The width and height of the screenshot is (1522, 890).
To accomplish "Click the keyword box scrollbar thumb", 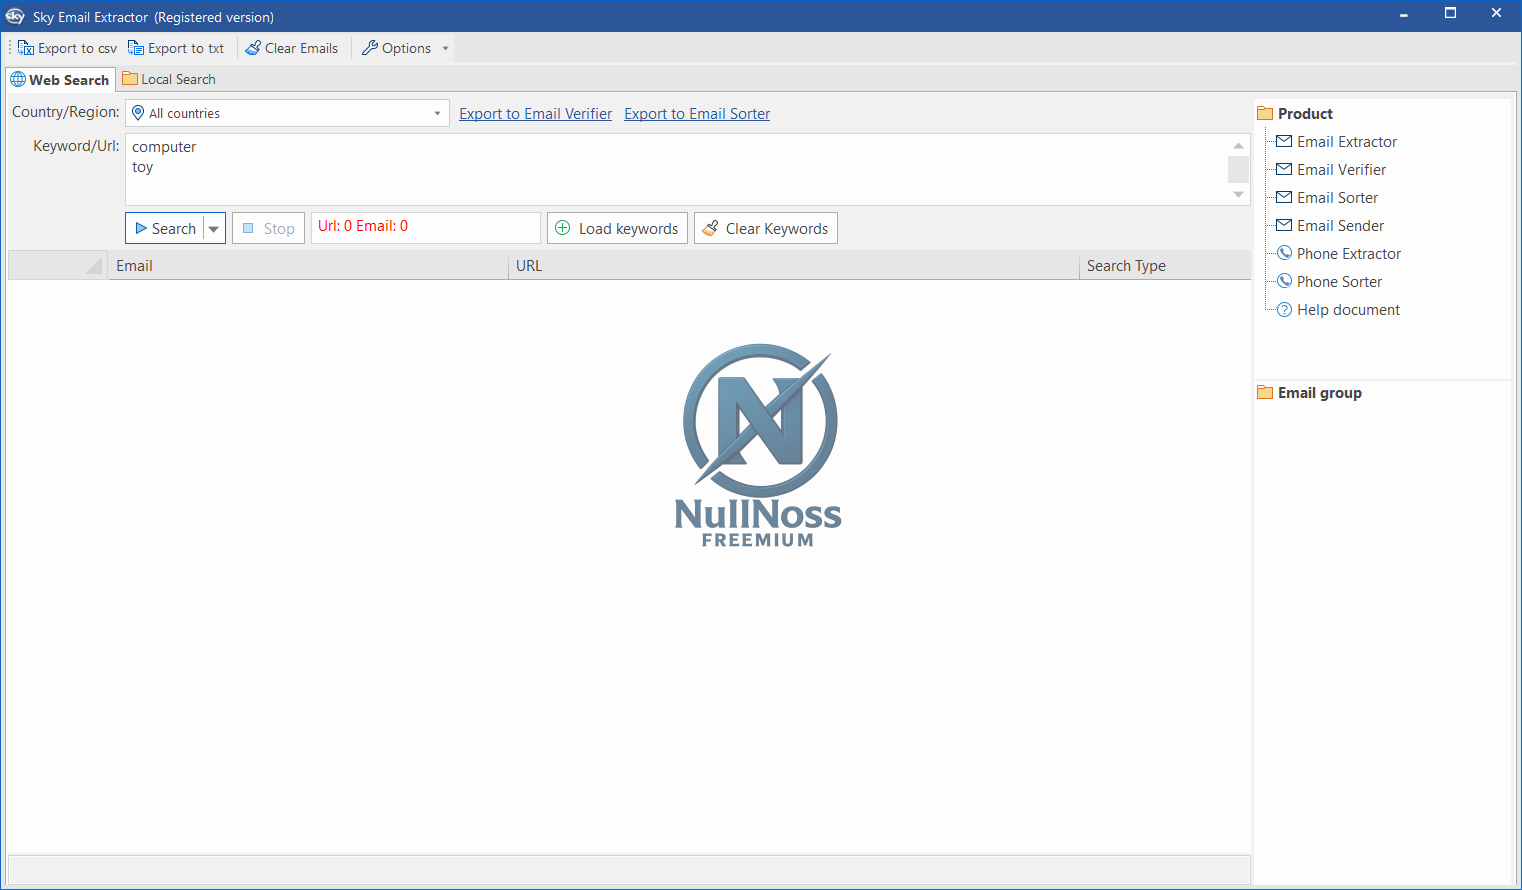I will tap(1238, 169).
